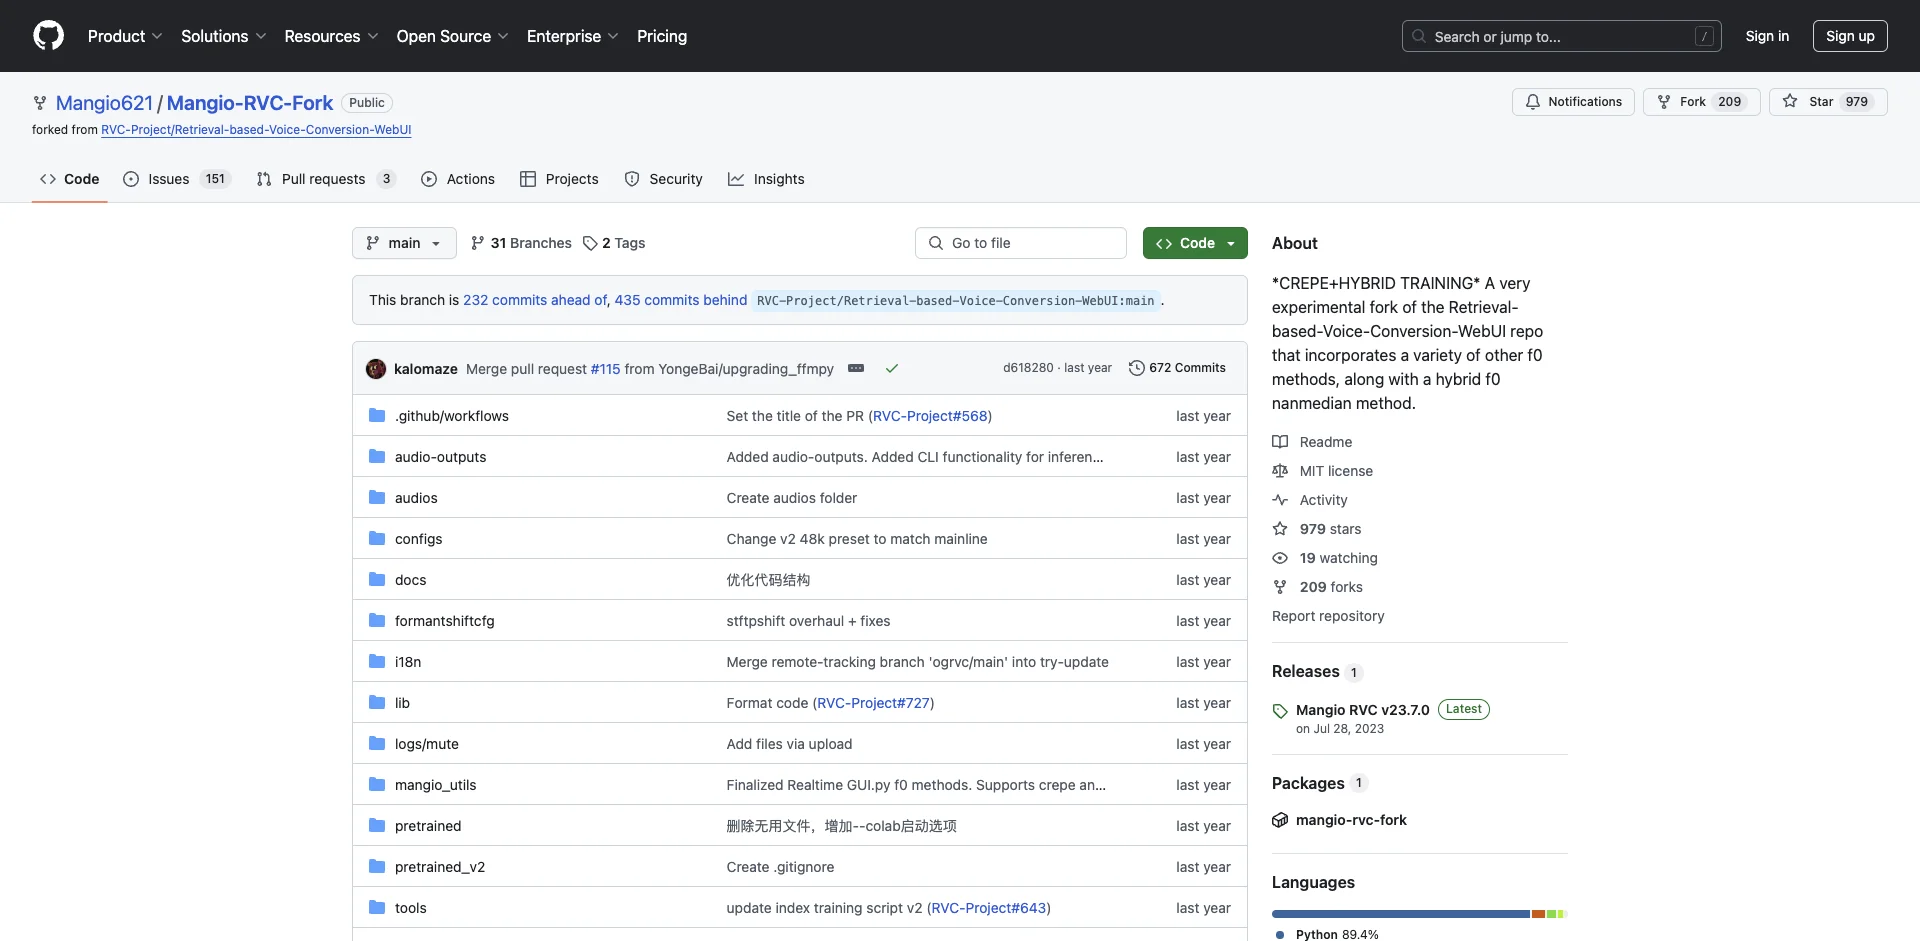Screen dimensions: 1920x941
Task: Open the green Code dropdown button
Action: tap(1195, 243)
